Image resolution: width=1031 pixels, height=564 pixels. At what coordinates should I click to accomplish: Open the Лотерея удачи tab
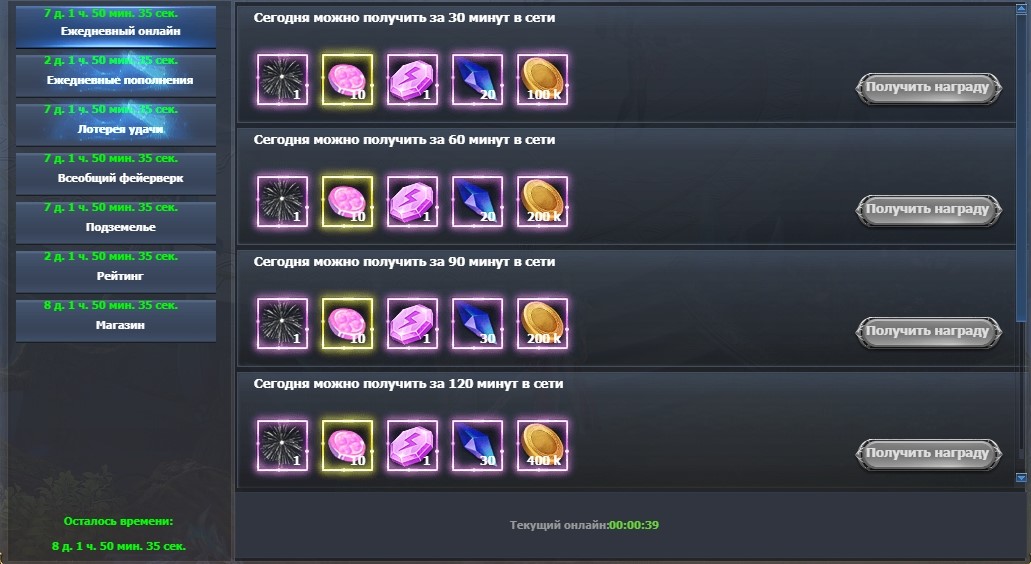click(116, 125)
